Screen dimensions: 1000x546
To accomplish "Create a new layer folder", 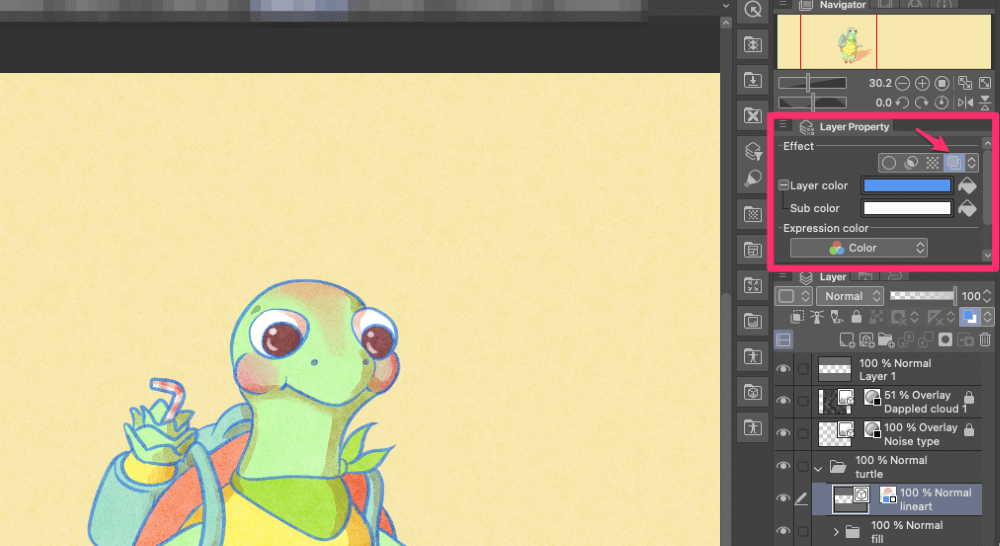I will point(886,340).
